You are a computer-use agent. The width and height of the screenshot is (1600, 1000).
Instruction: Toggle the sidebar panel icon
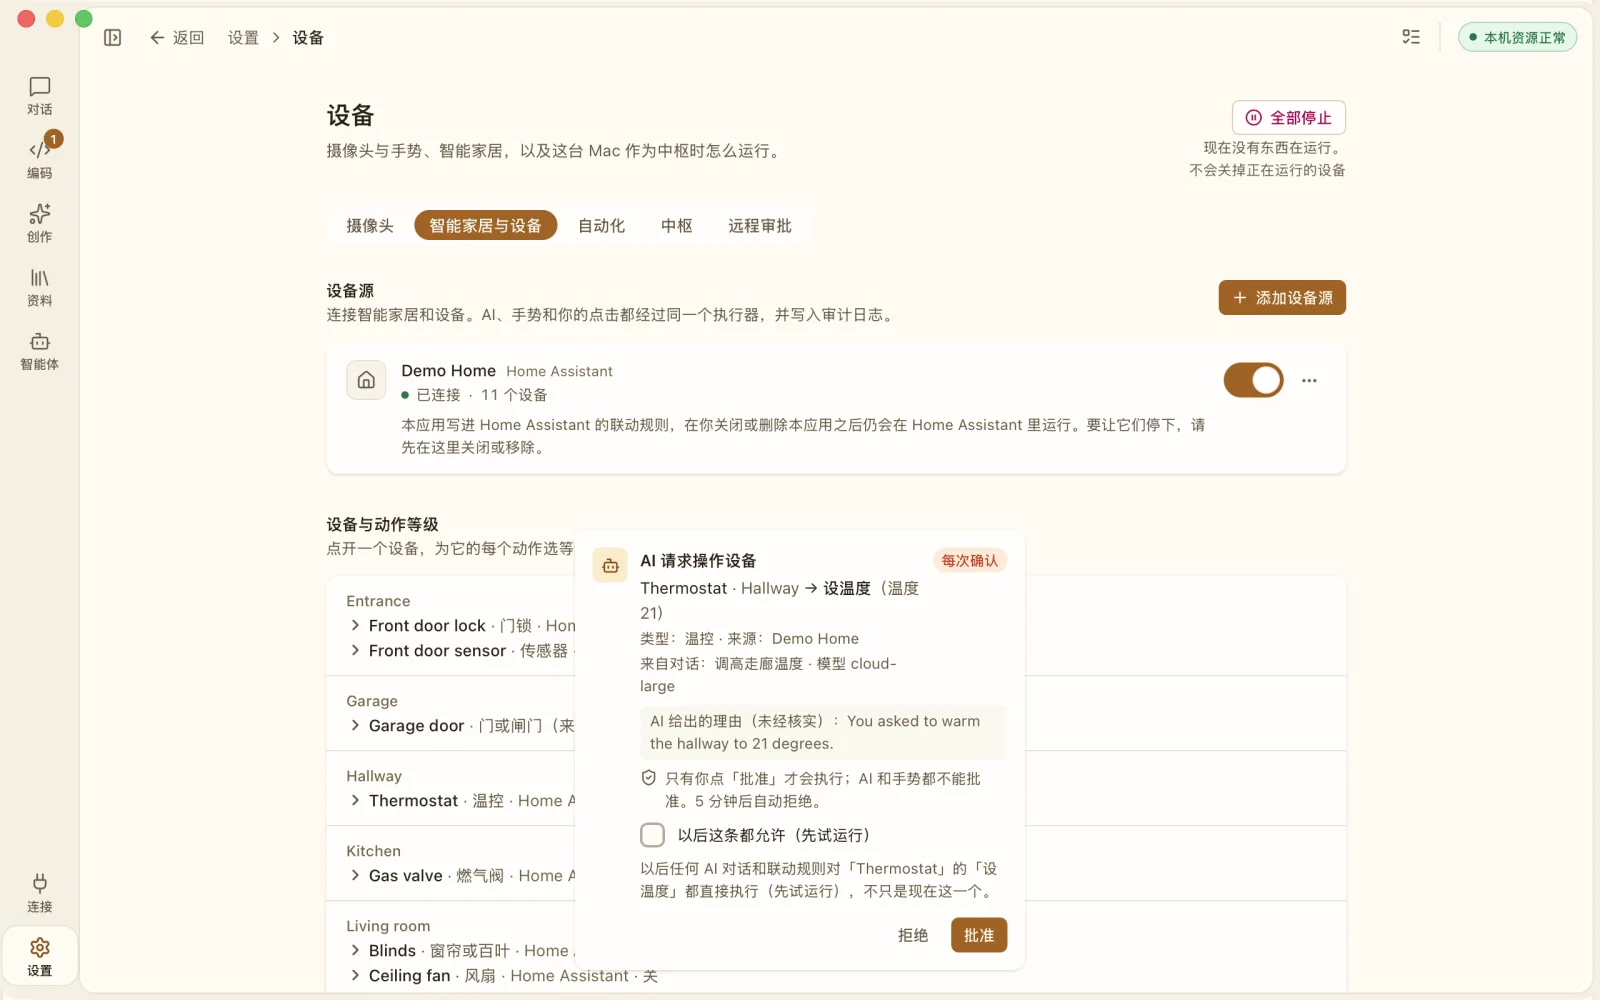112,37
